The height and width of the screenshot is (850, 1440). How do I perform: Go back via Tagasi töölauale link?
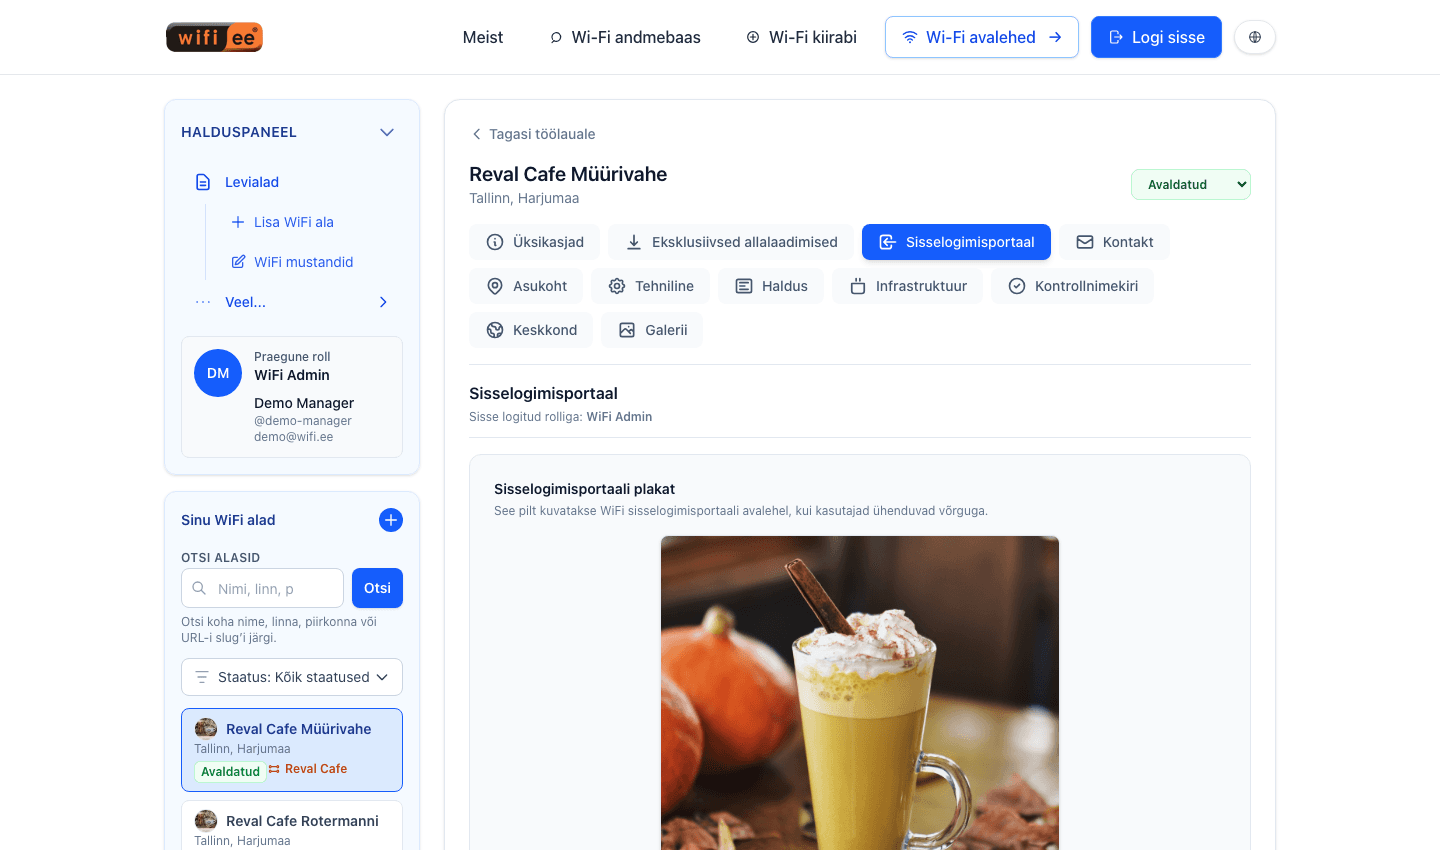pyautogui.click(x=533, y=134)
